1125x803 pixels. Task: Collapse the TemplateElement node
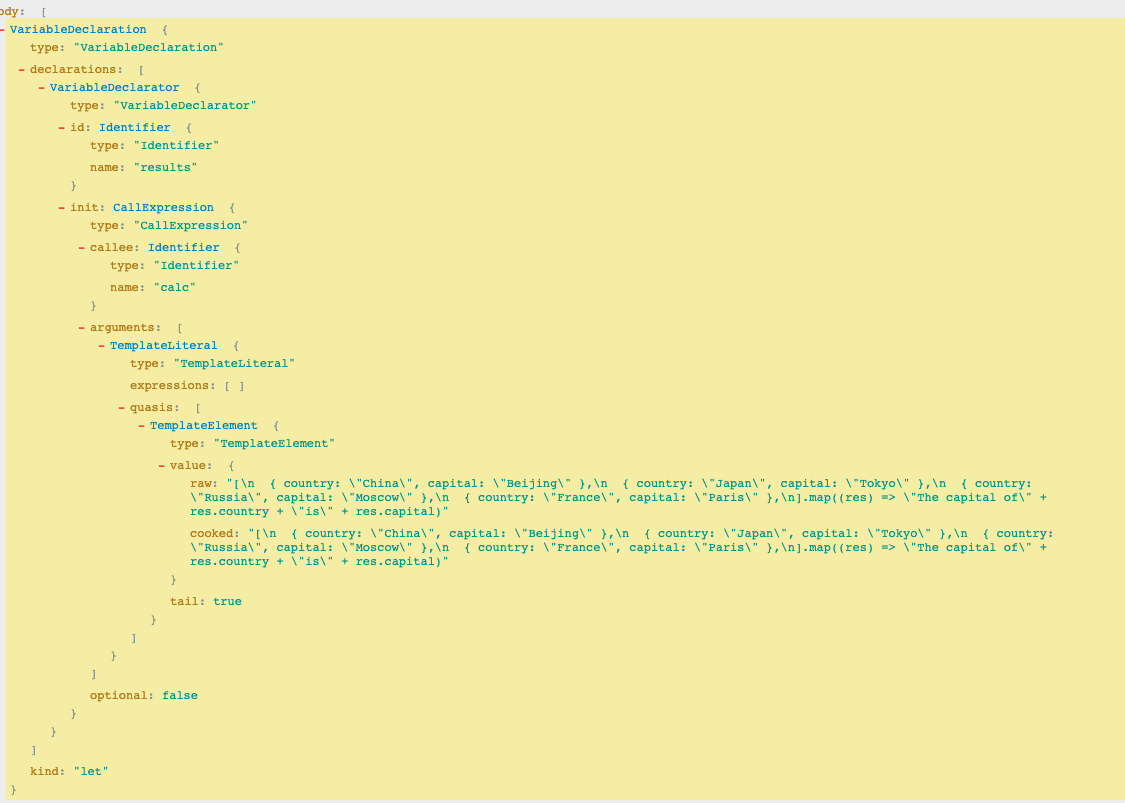pos(142,426)
